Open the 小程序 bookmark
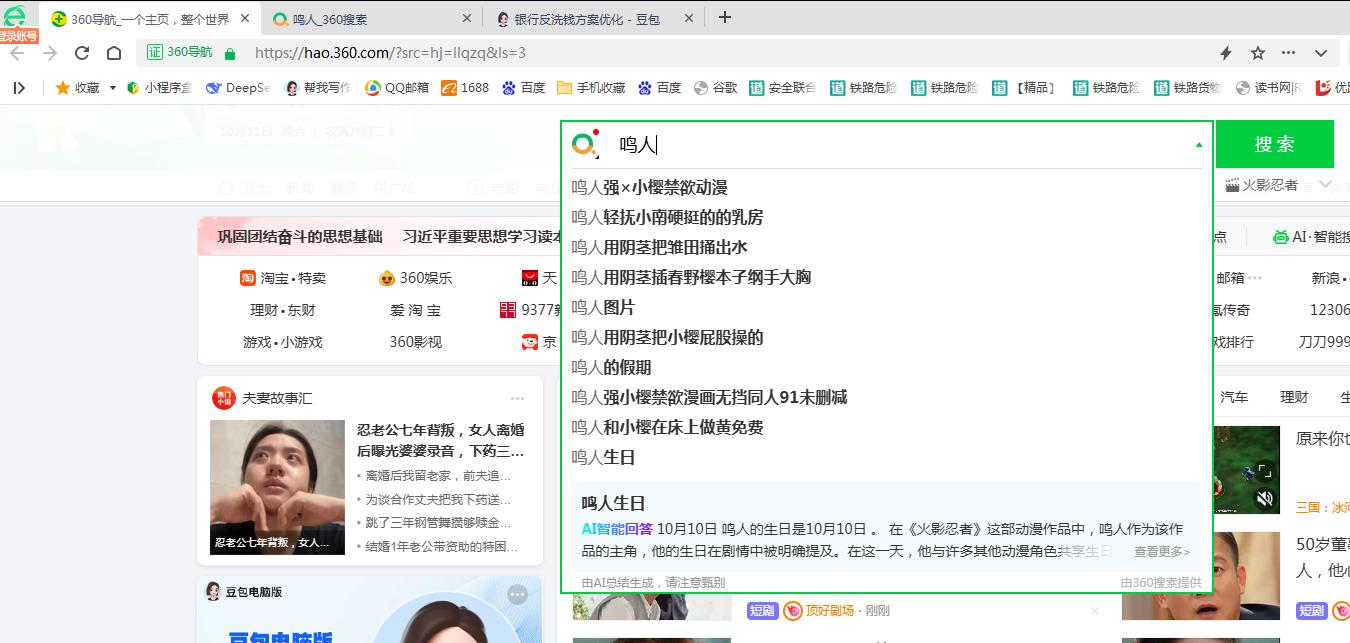The width and height of the screenshot is (1350, 643). (x=160, y=88)
